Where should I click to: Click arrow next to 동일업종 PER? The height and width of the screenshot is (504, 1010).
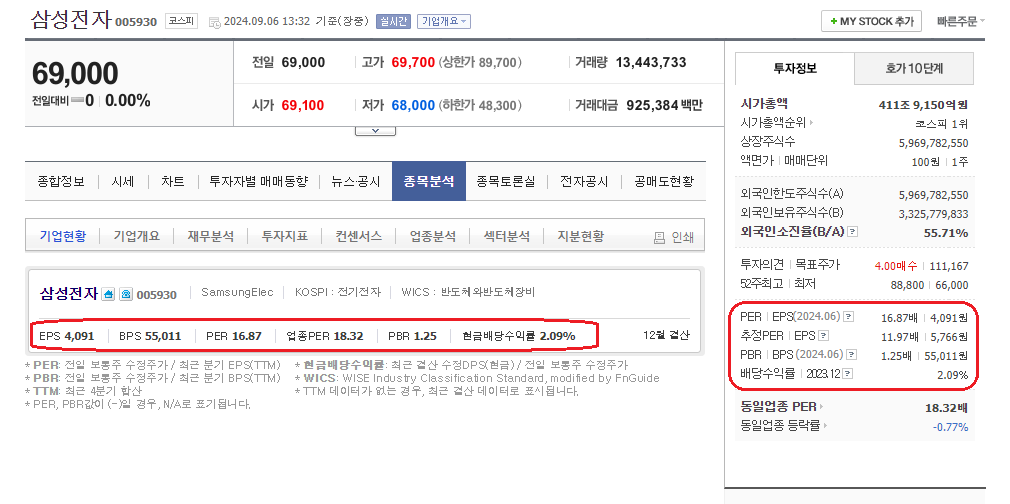tap(821, 407)
